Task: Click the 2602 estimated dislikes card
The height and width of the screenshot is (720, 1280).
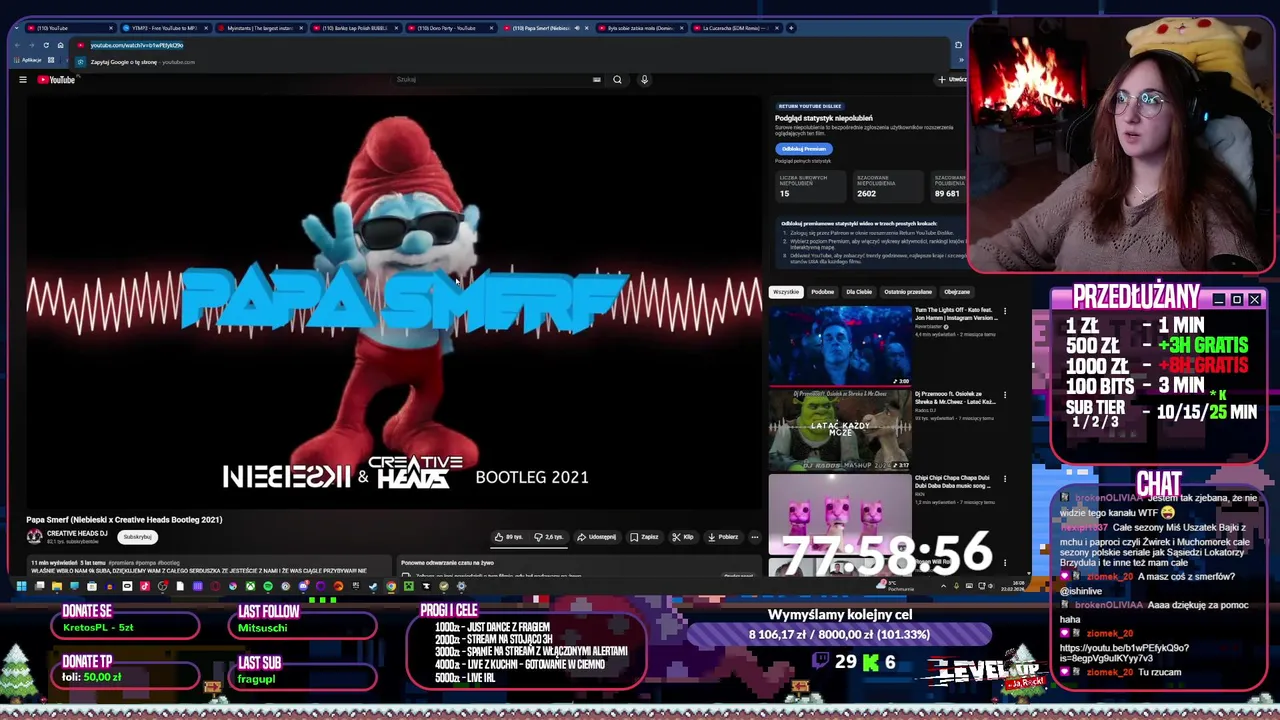Action: coord(886,187)
